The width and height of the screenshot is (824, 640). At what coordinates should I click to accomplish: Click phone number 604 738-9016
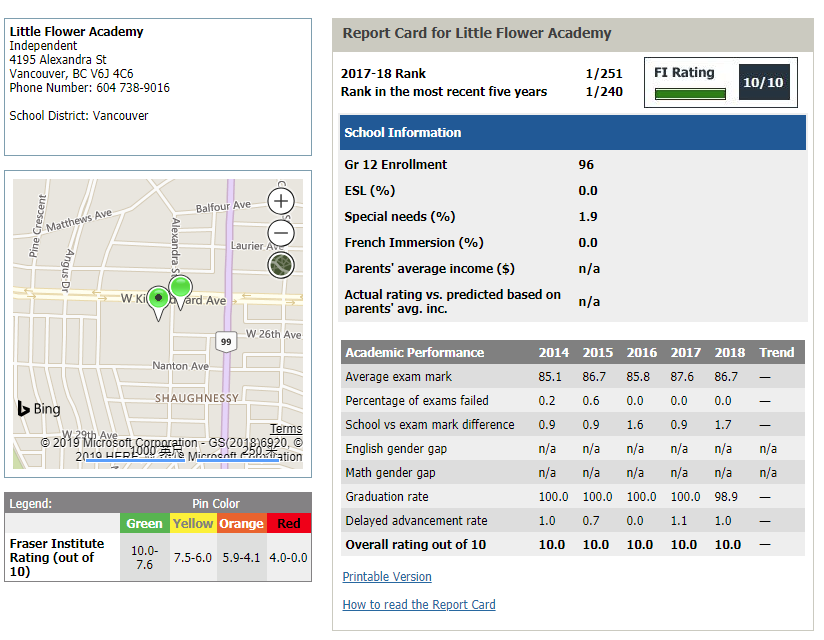click(133, 88)
